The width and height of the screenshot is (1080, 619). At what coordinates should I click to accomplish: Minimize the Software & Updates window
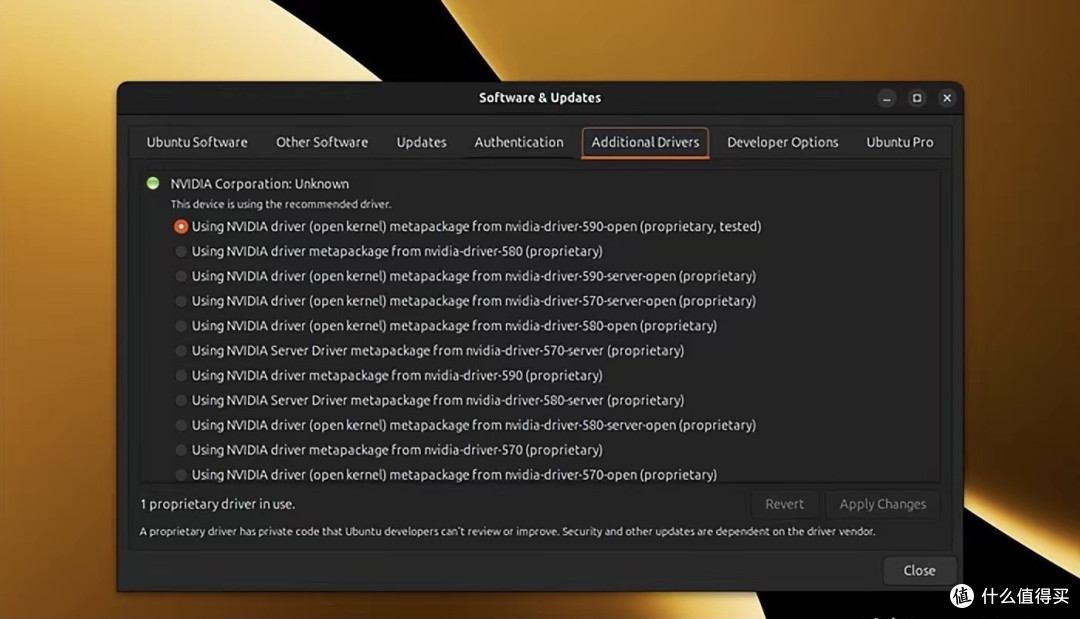pyautogui.click(x=887, y=98)
